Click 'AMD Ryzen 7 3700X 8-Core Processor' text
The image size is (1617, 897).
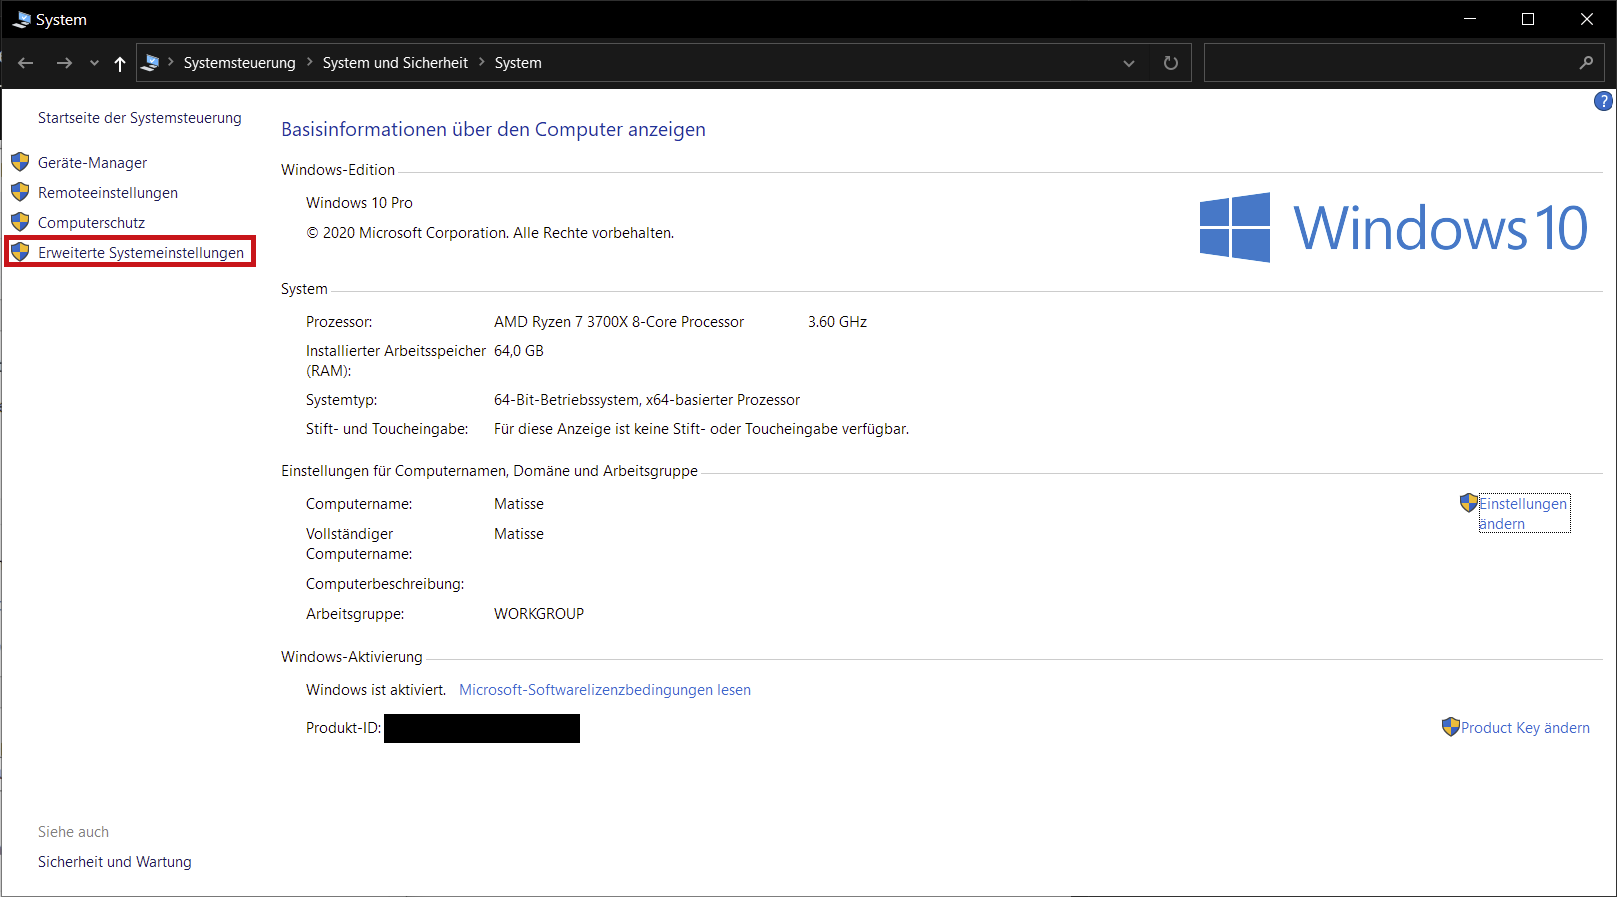coord(619,322)
